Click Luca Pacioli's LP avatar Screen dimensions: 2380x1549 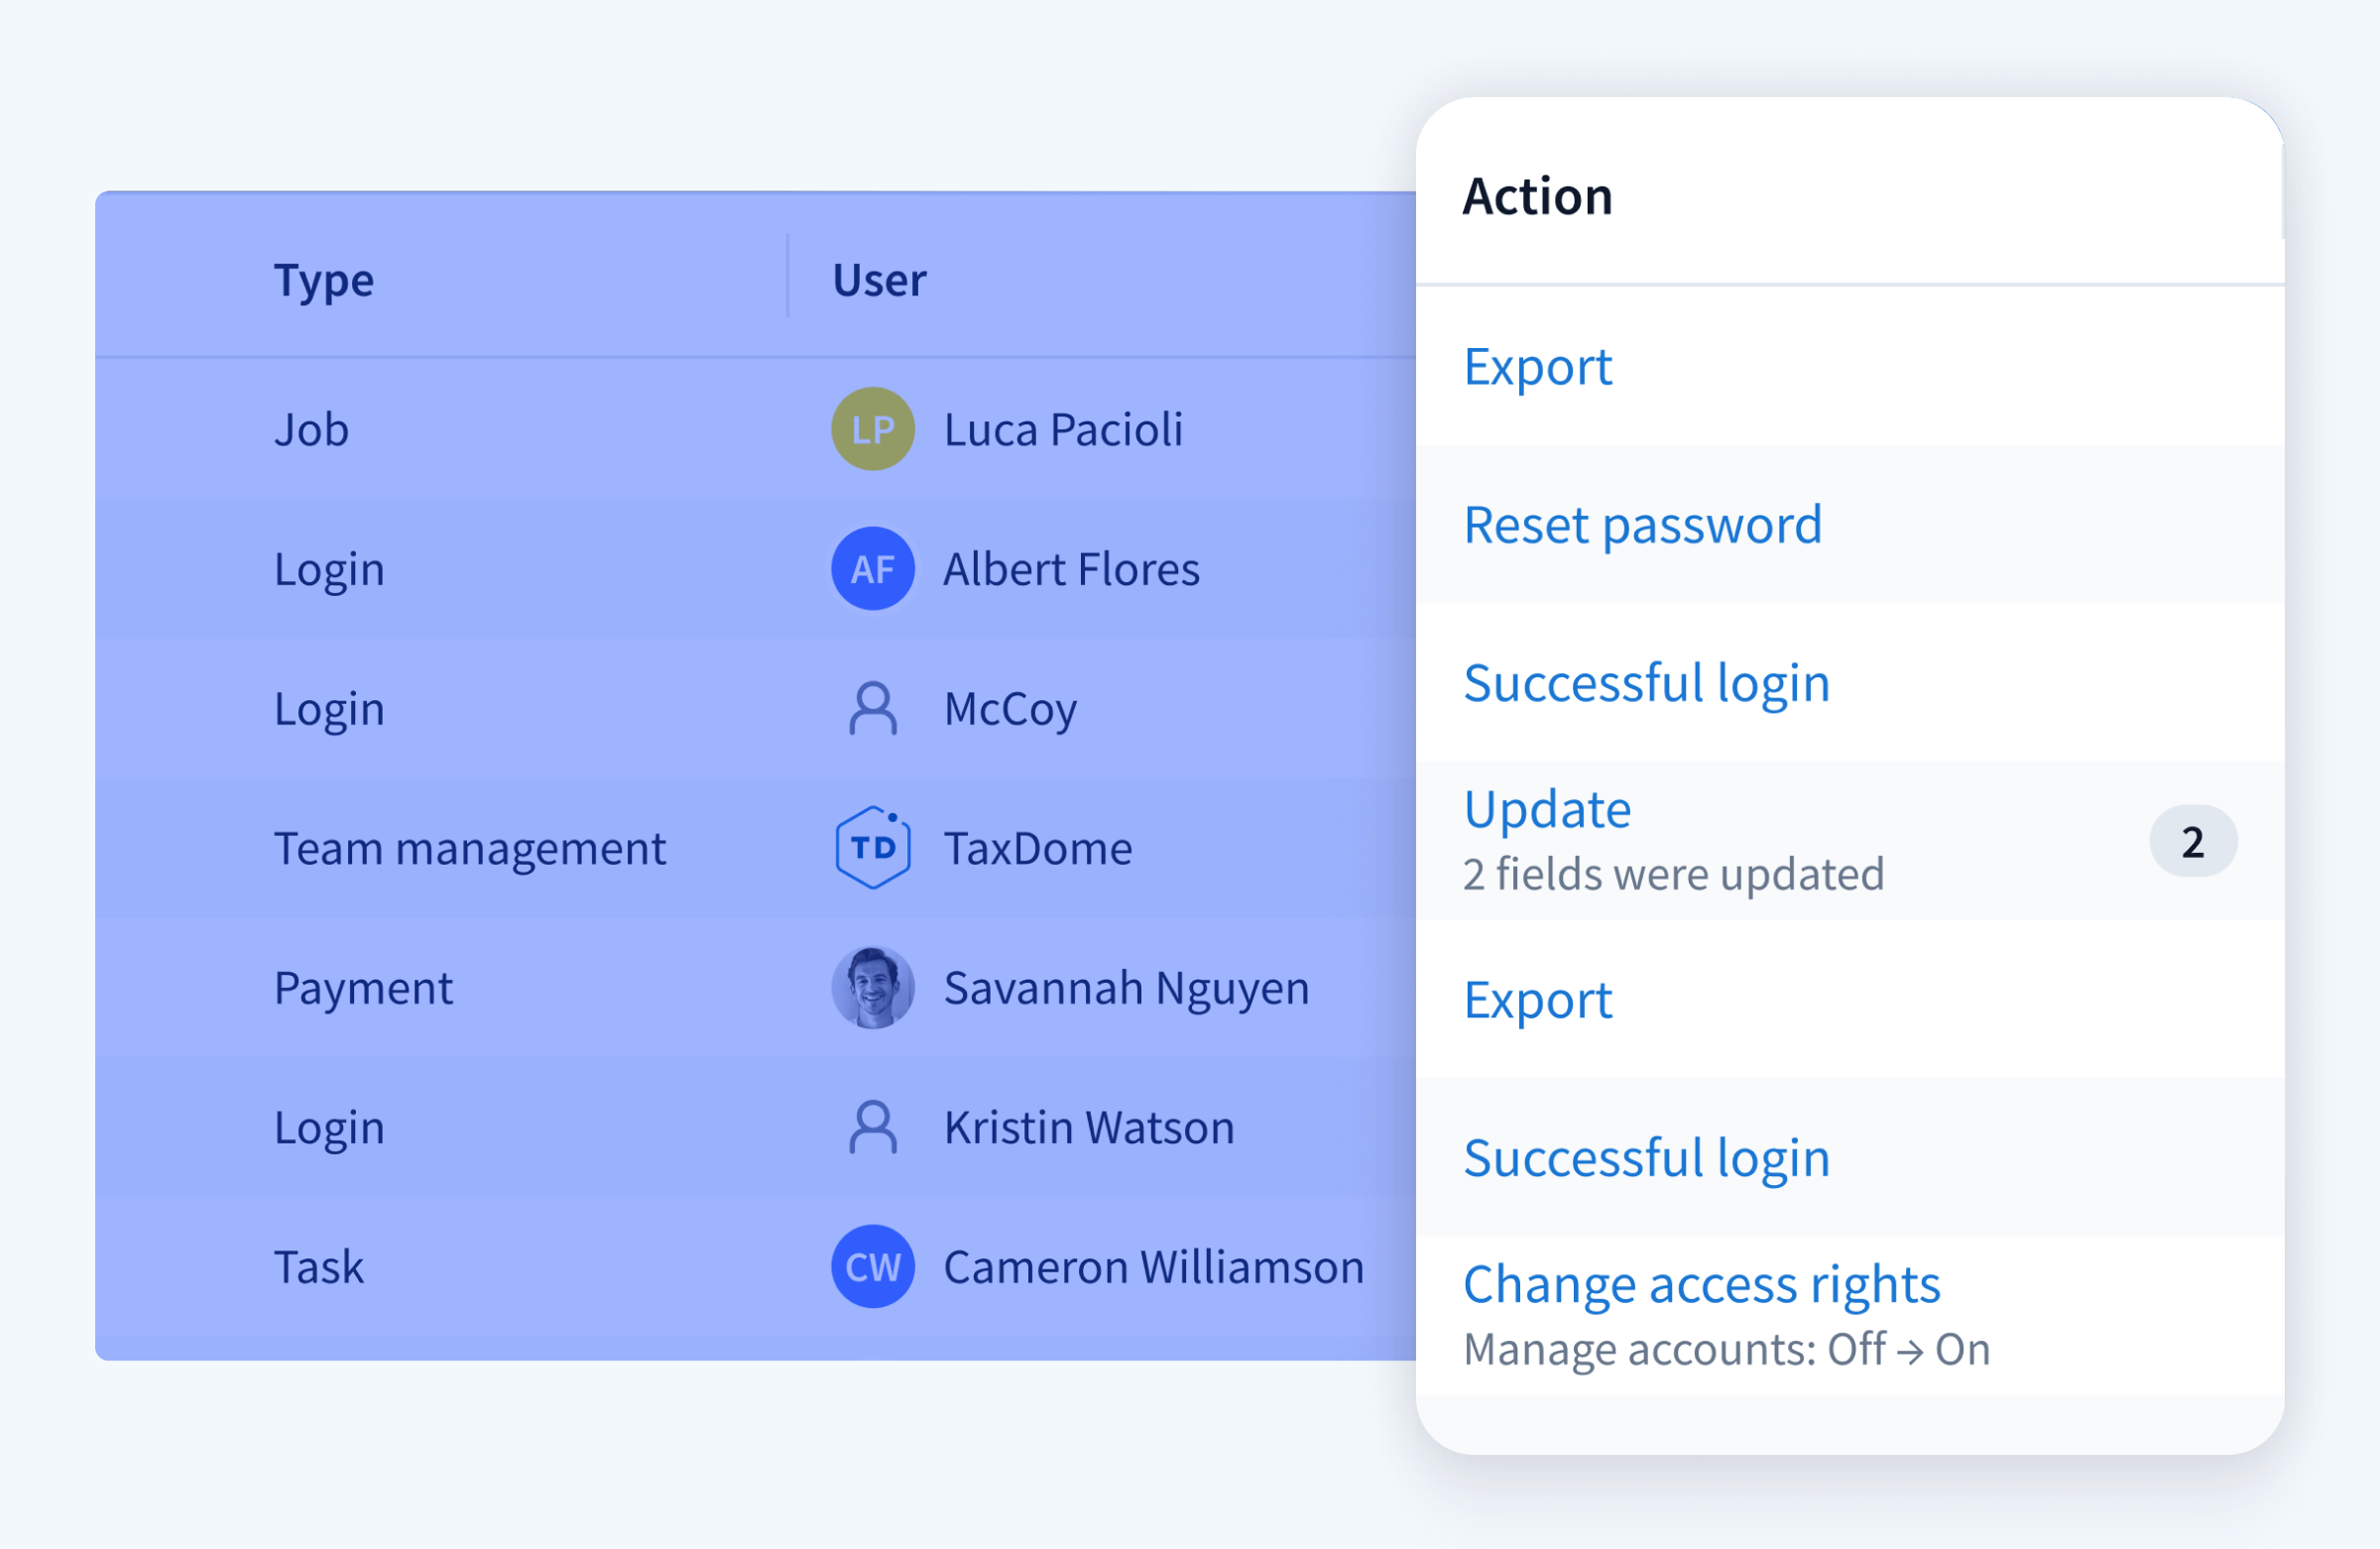coord(873,429)
